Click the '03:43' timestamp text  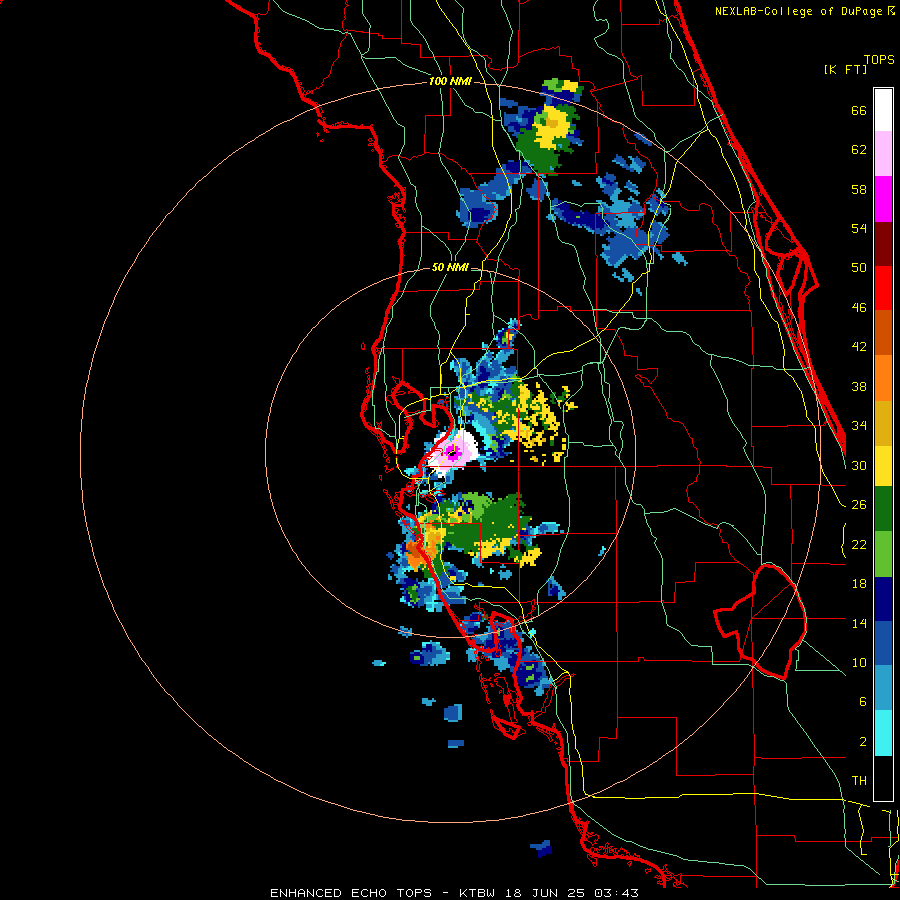(616, 893)
